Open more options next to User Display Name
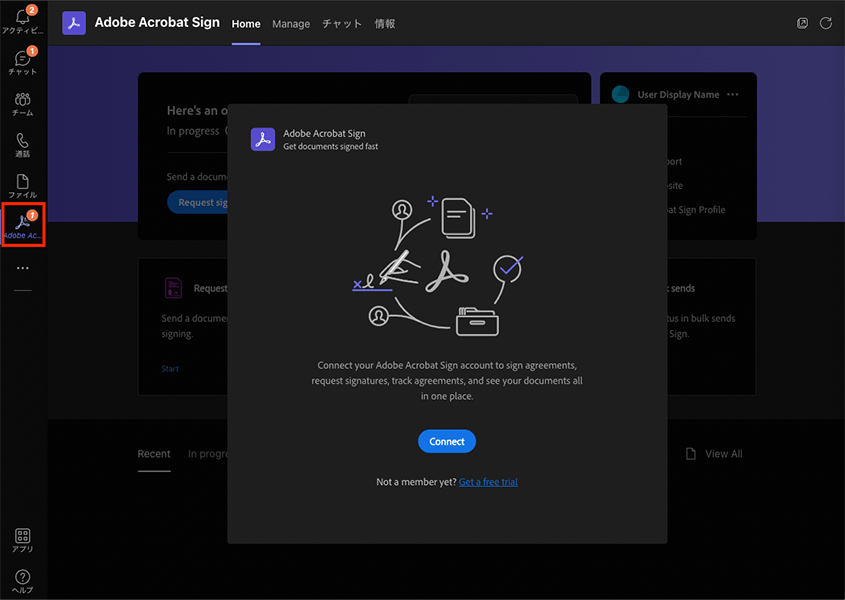Viewport: 845px width, 600px height. [x=732, y=94]
